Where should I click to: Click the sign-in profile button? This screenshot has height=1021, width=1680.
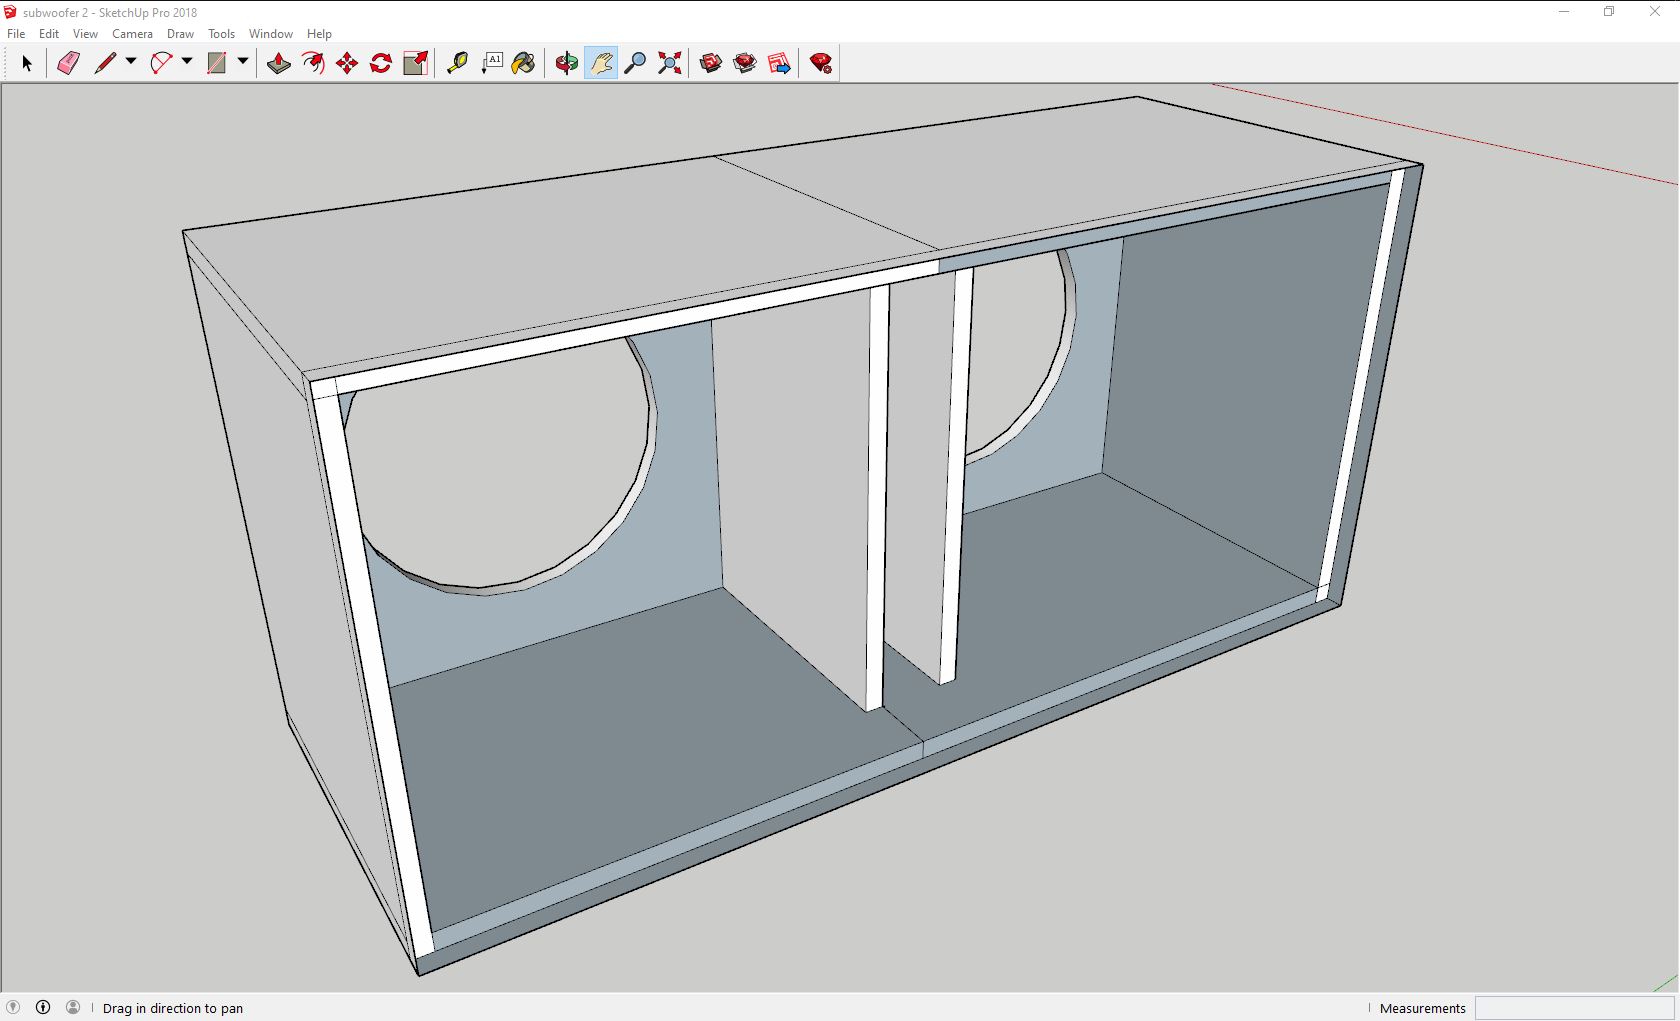[x=73, y=1007]
